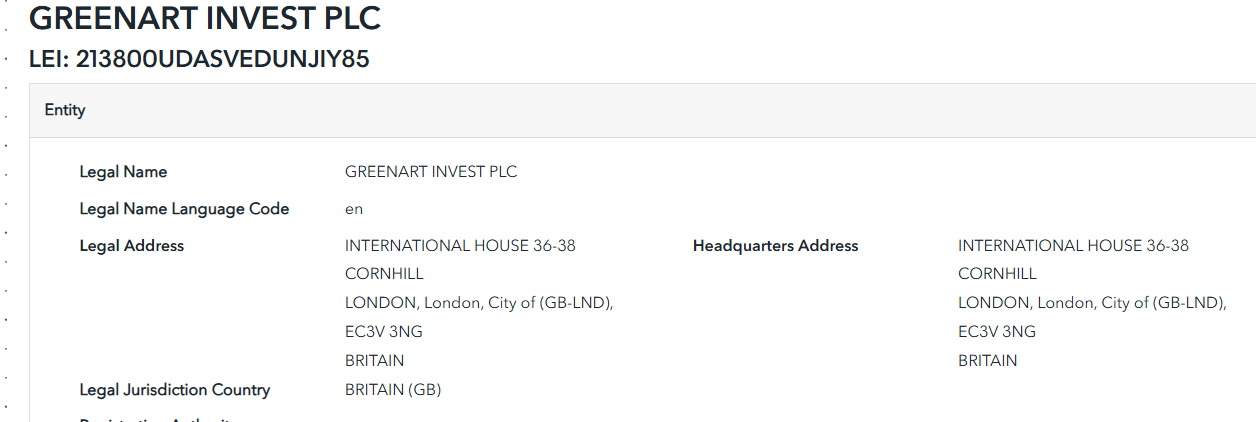
Task: Click the Legal Jurisdiction Country label
Action: (x=175, y=390)
